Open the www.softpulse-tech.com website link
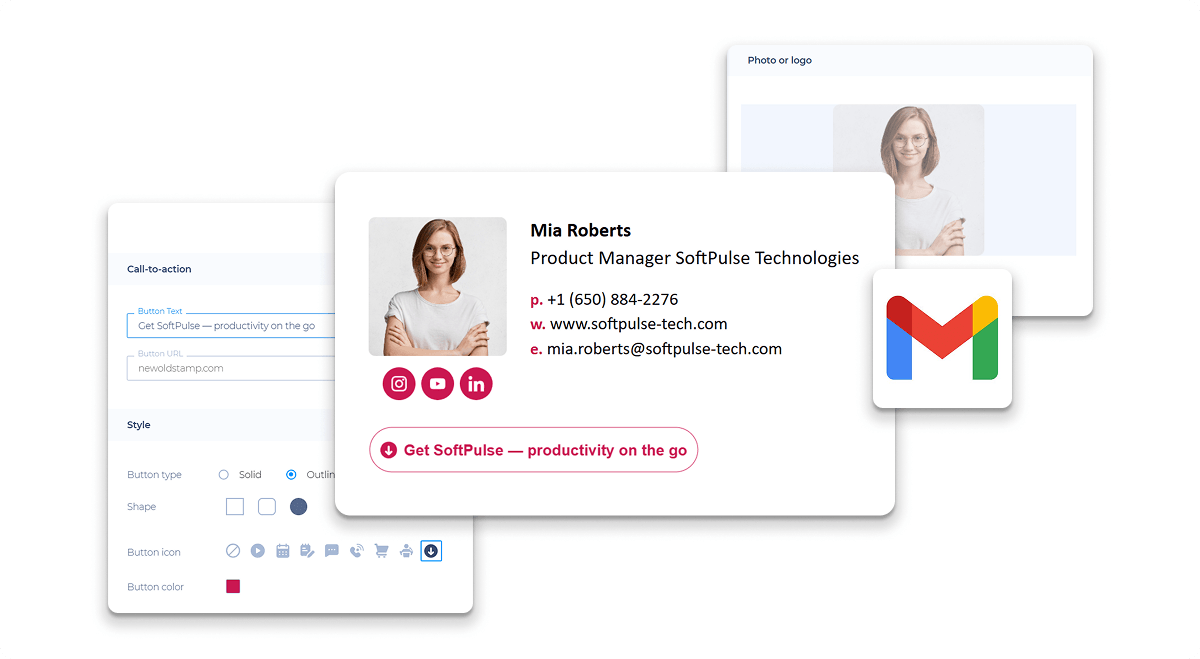The height and width of the screenshot is (659, 1200). (x=639, y=324)
